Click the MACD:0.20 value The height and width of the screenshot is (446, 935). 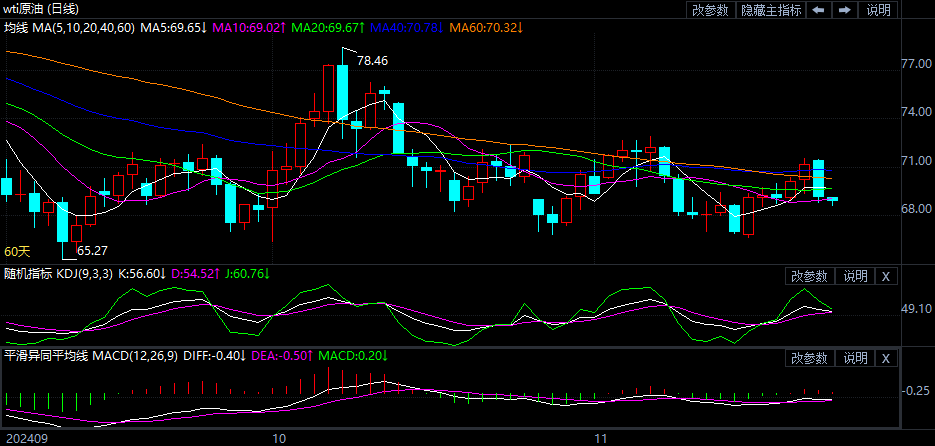pos(354,356)
